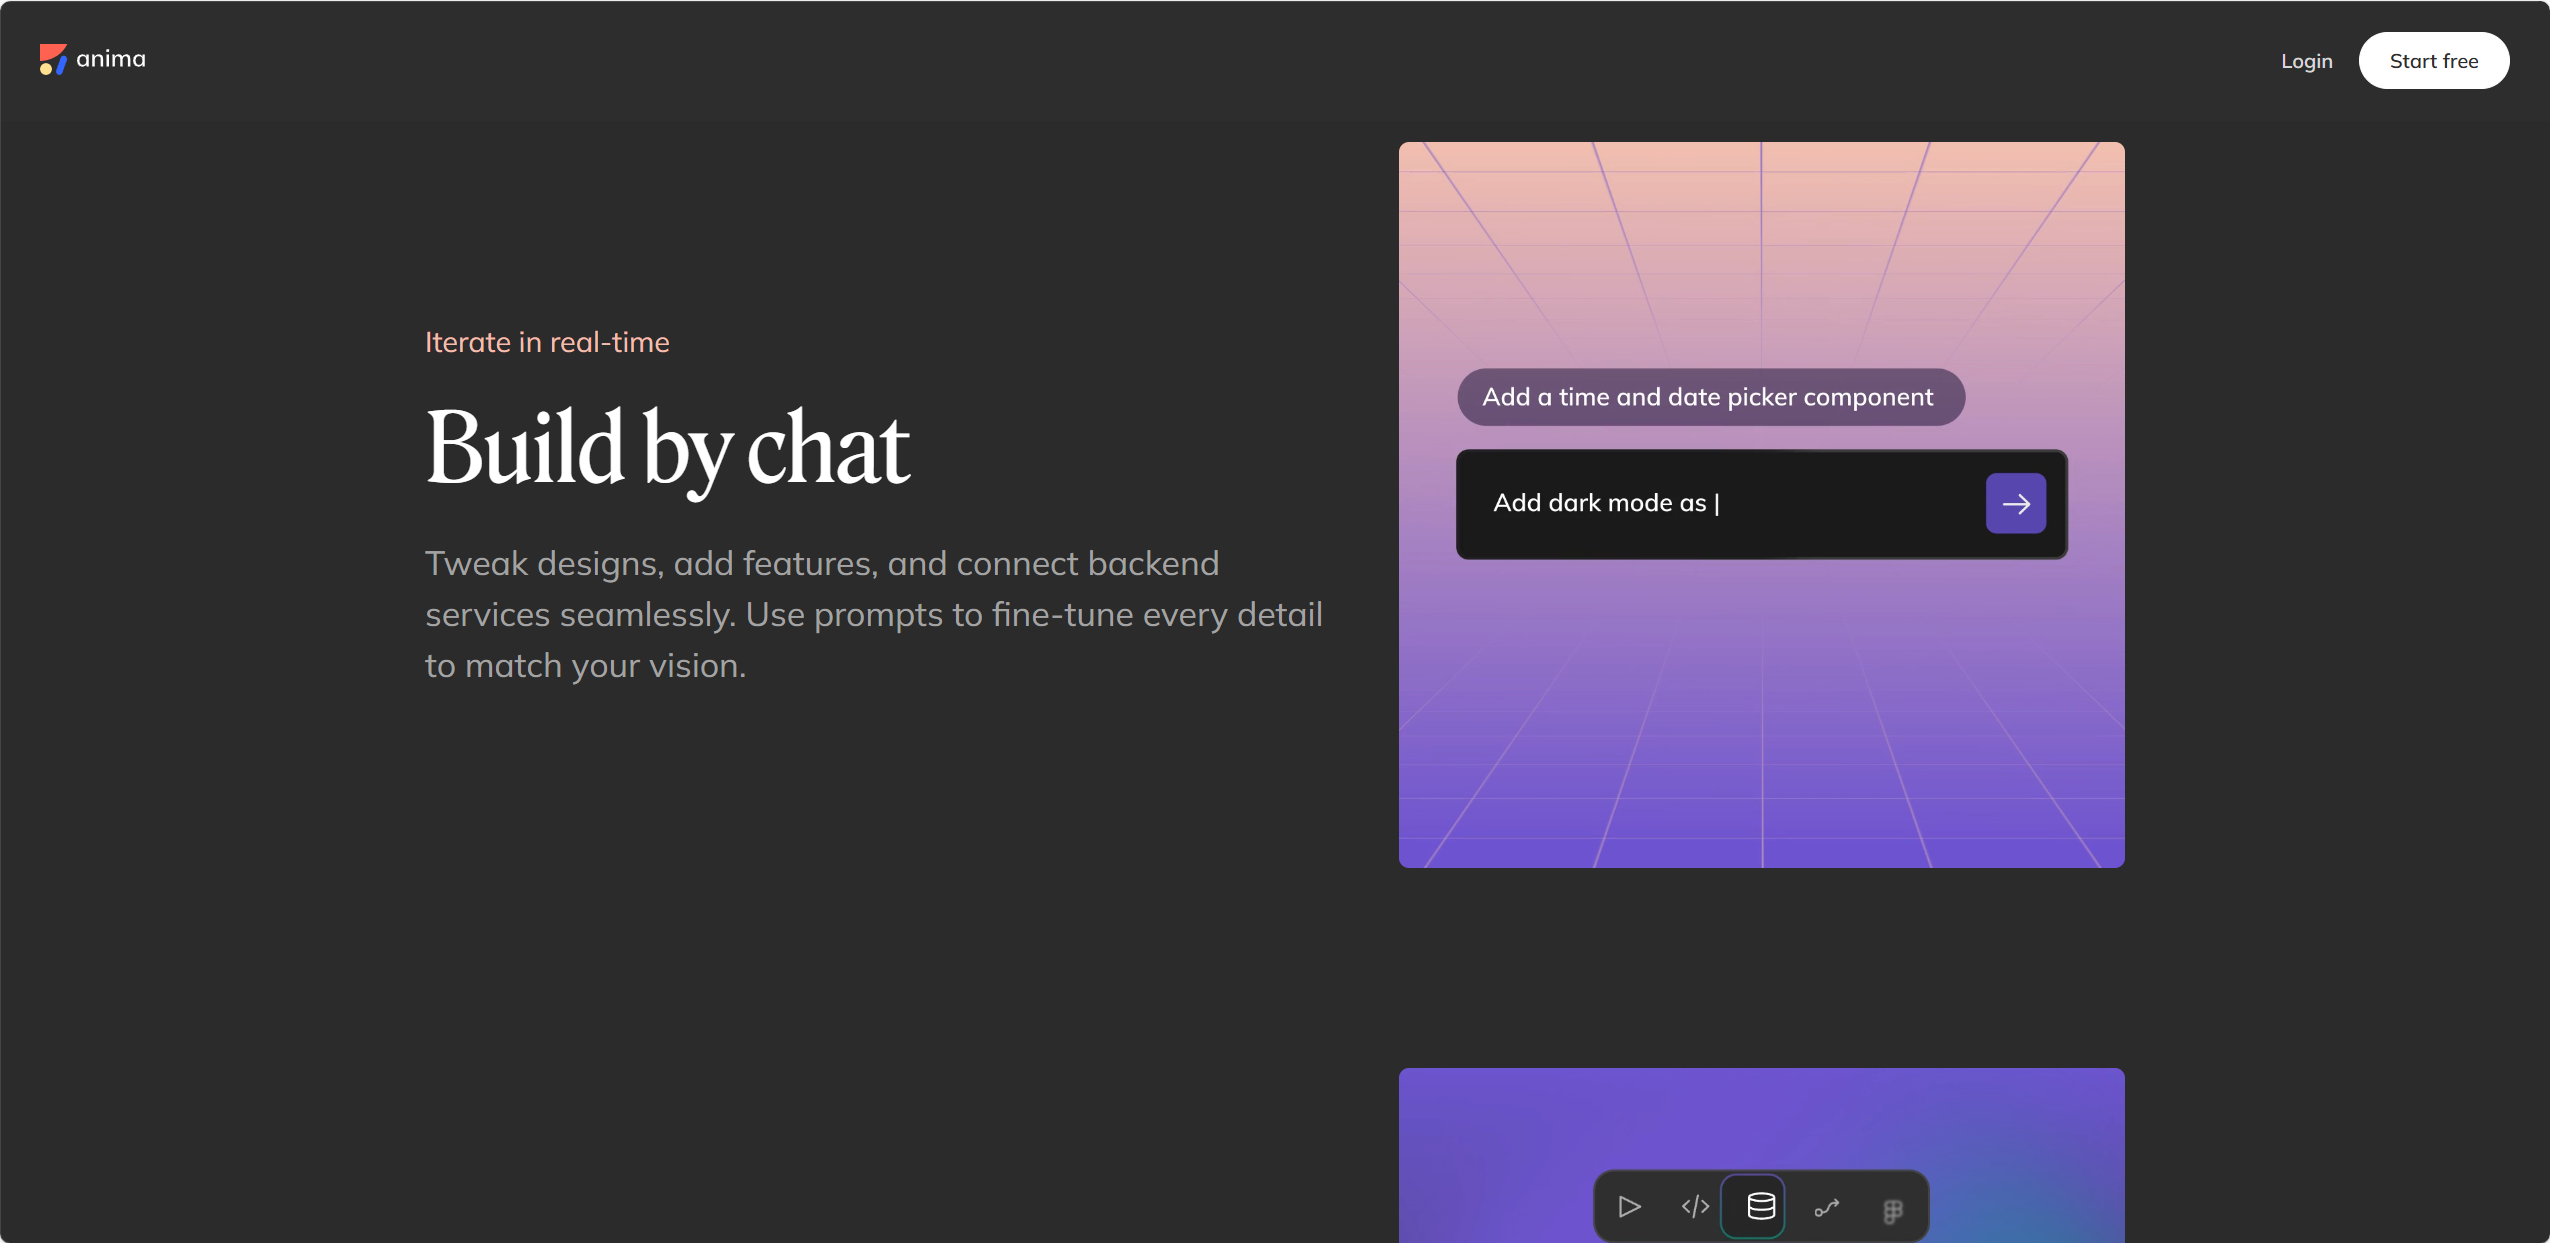Select the play preview icon
Image resolution: width=2550 pixels, height=1243 pixels.
1629,1207
